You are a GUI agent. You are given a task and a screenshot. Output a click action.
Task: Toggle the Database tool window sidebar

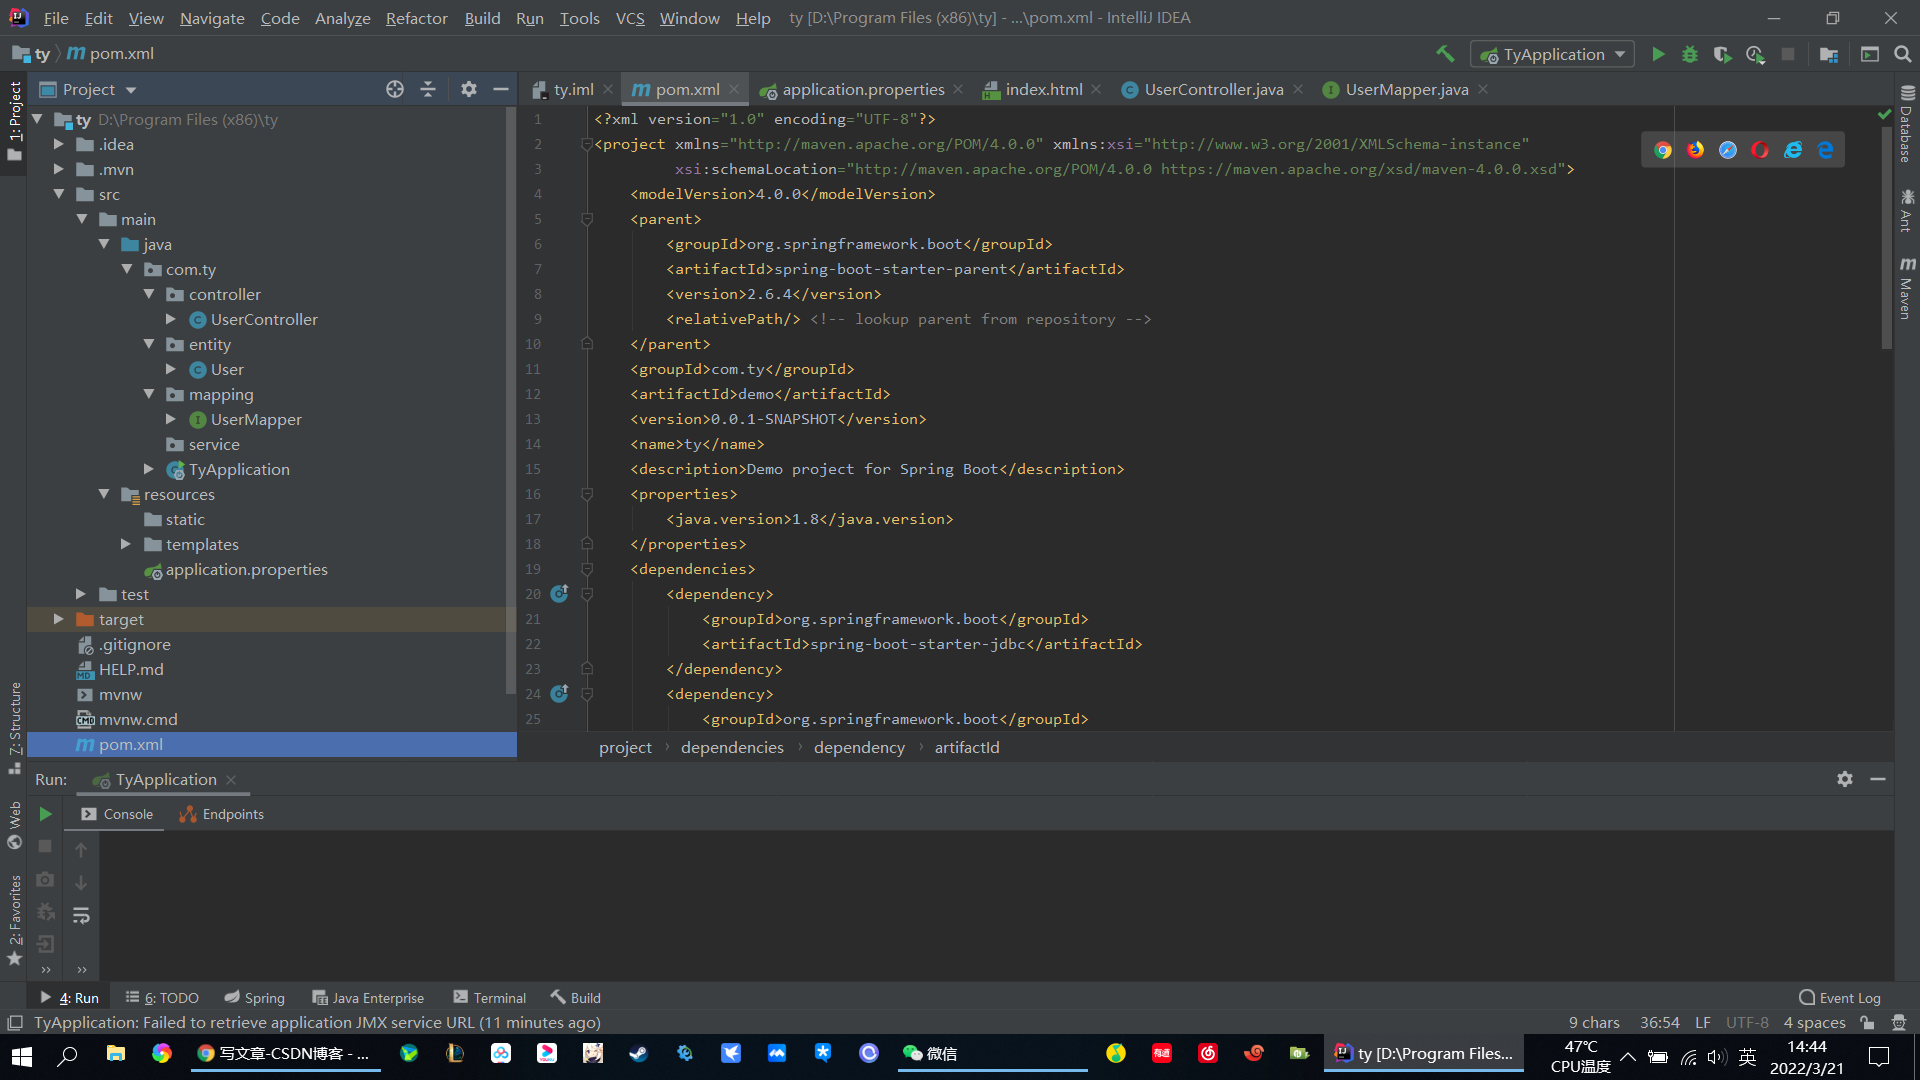1907,125
